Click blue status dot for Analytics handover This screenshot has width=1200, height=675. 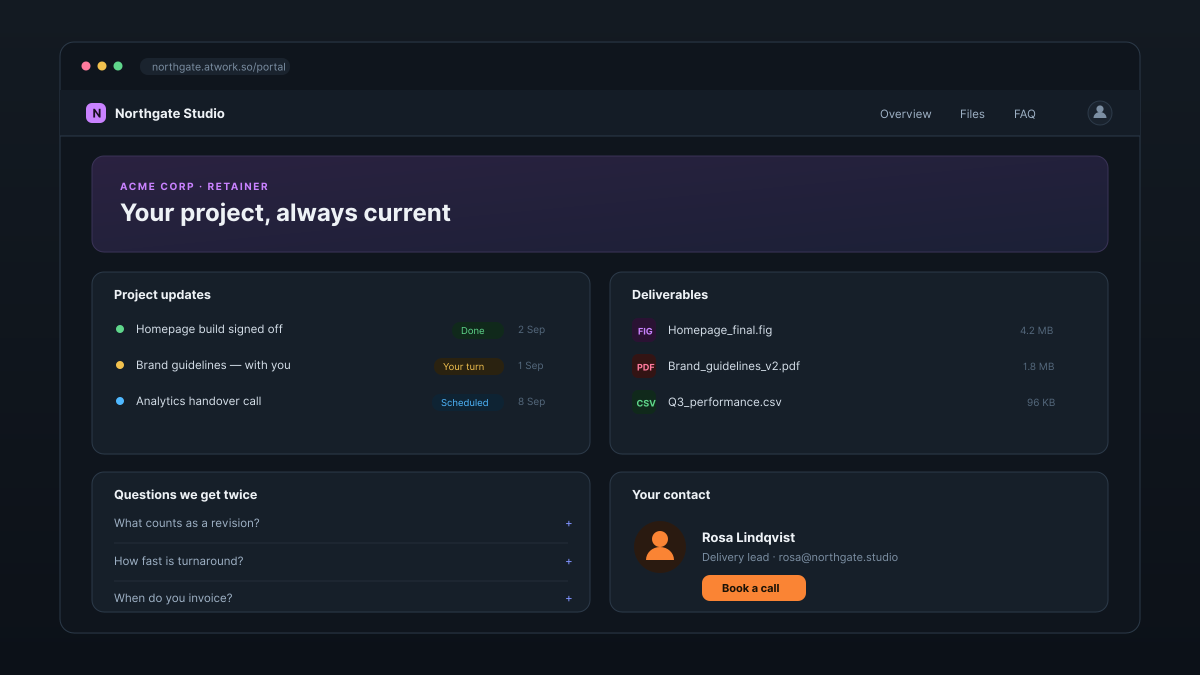(x=120, y=401)
